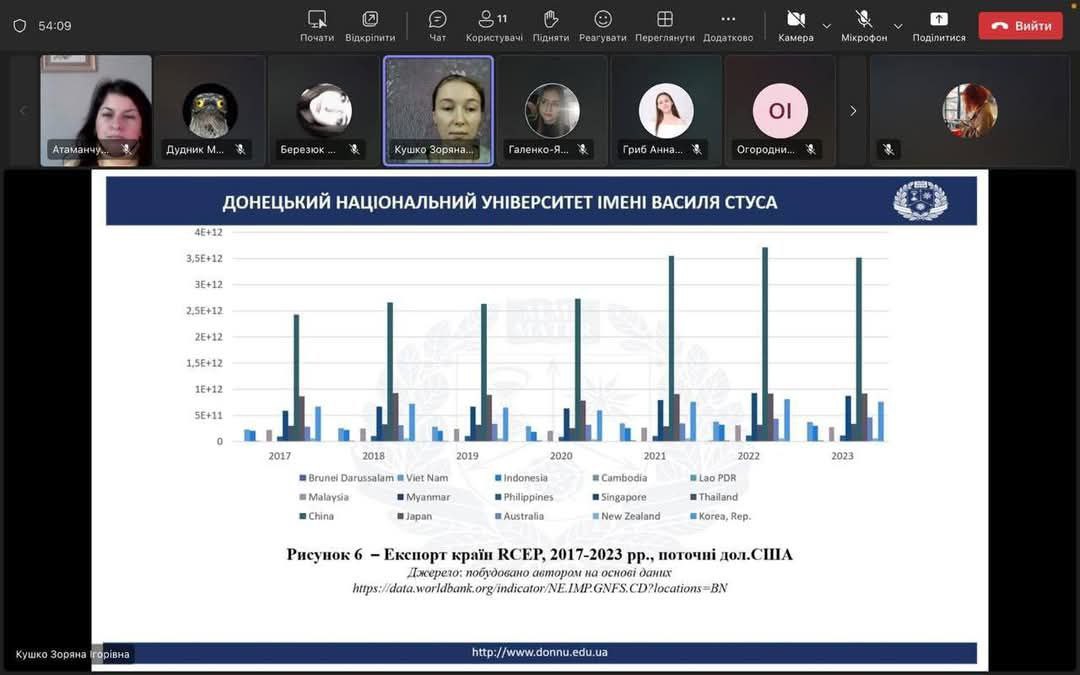Click the New Zealand legend label
Screen dimensions: 1080x675
coord(630,517)
